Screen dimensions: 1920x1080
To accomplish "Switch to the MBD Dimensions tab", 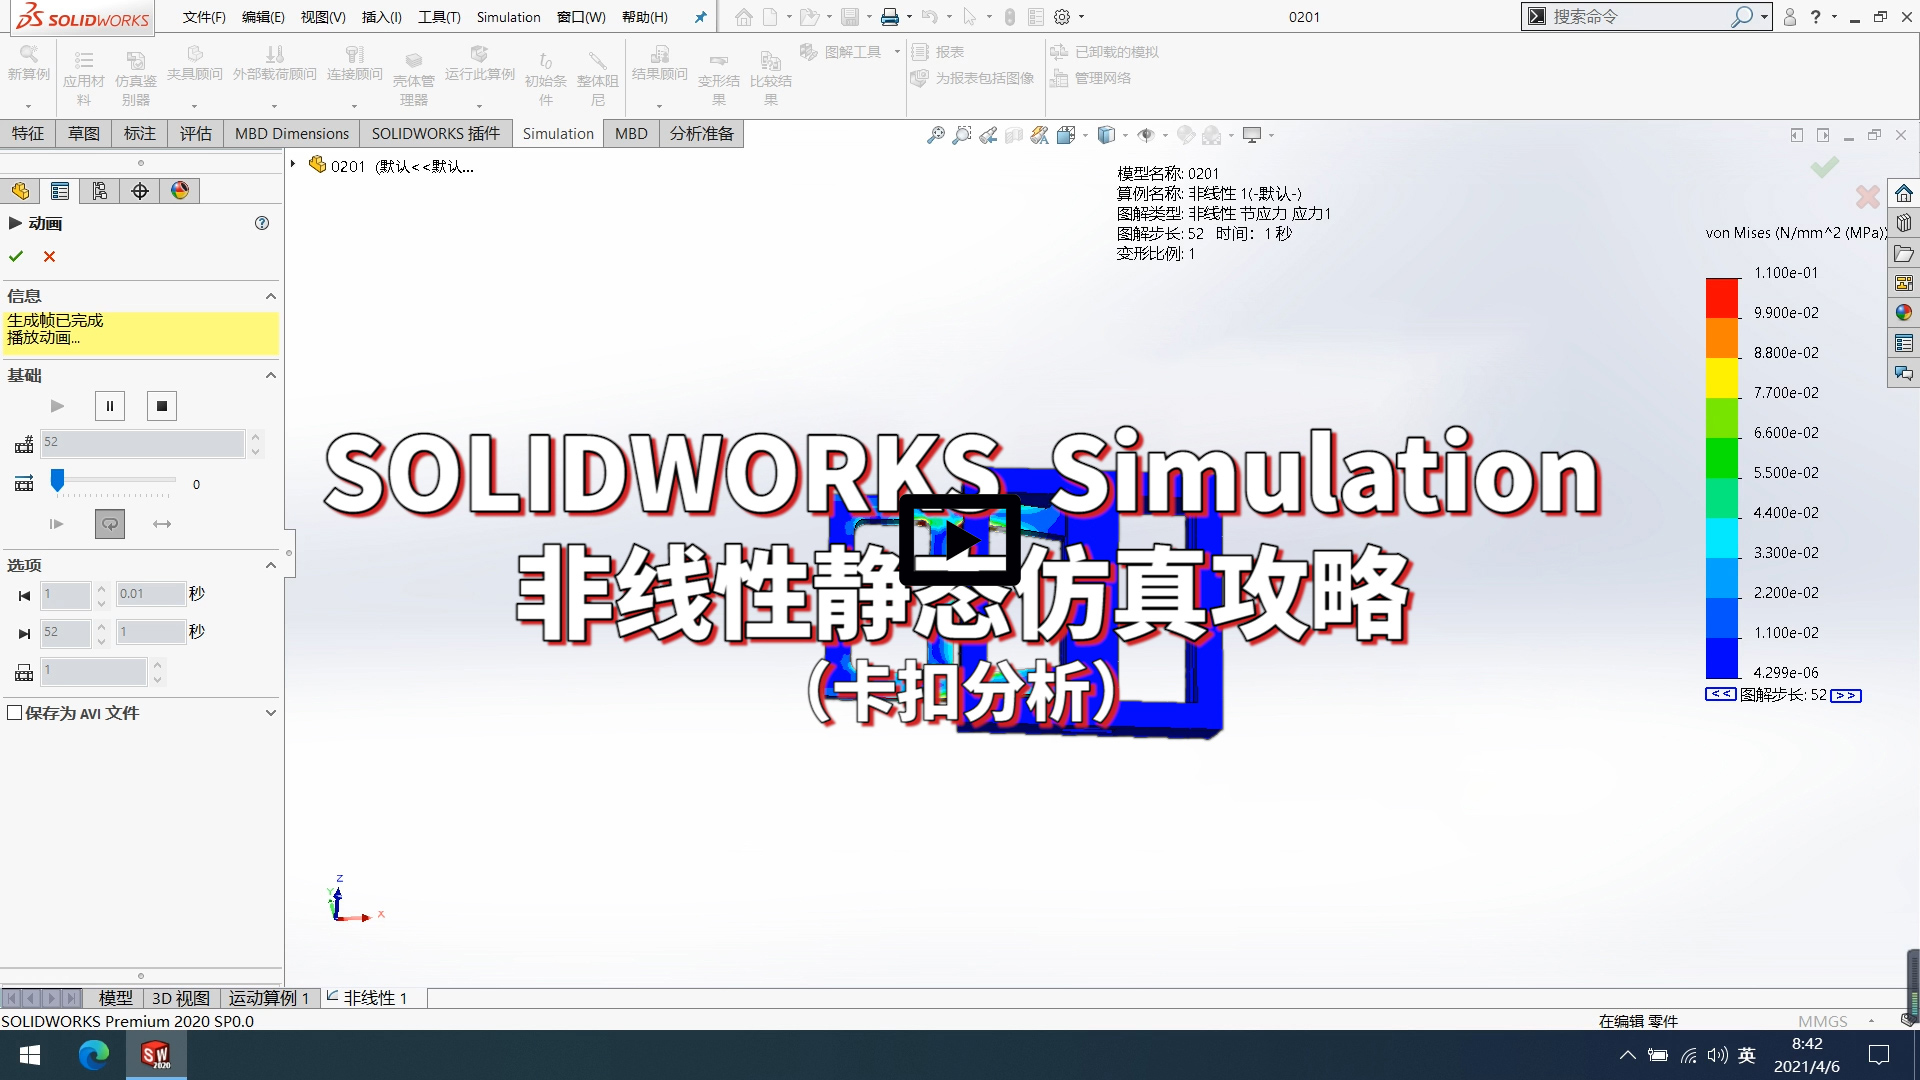I will pyautogui.click(x=291, y=134).
